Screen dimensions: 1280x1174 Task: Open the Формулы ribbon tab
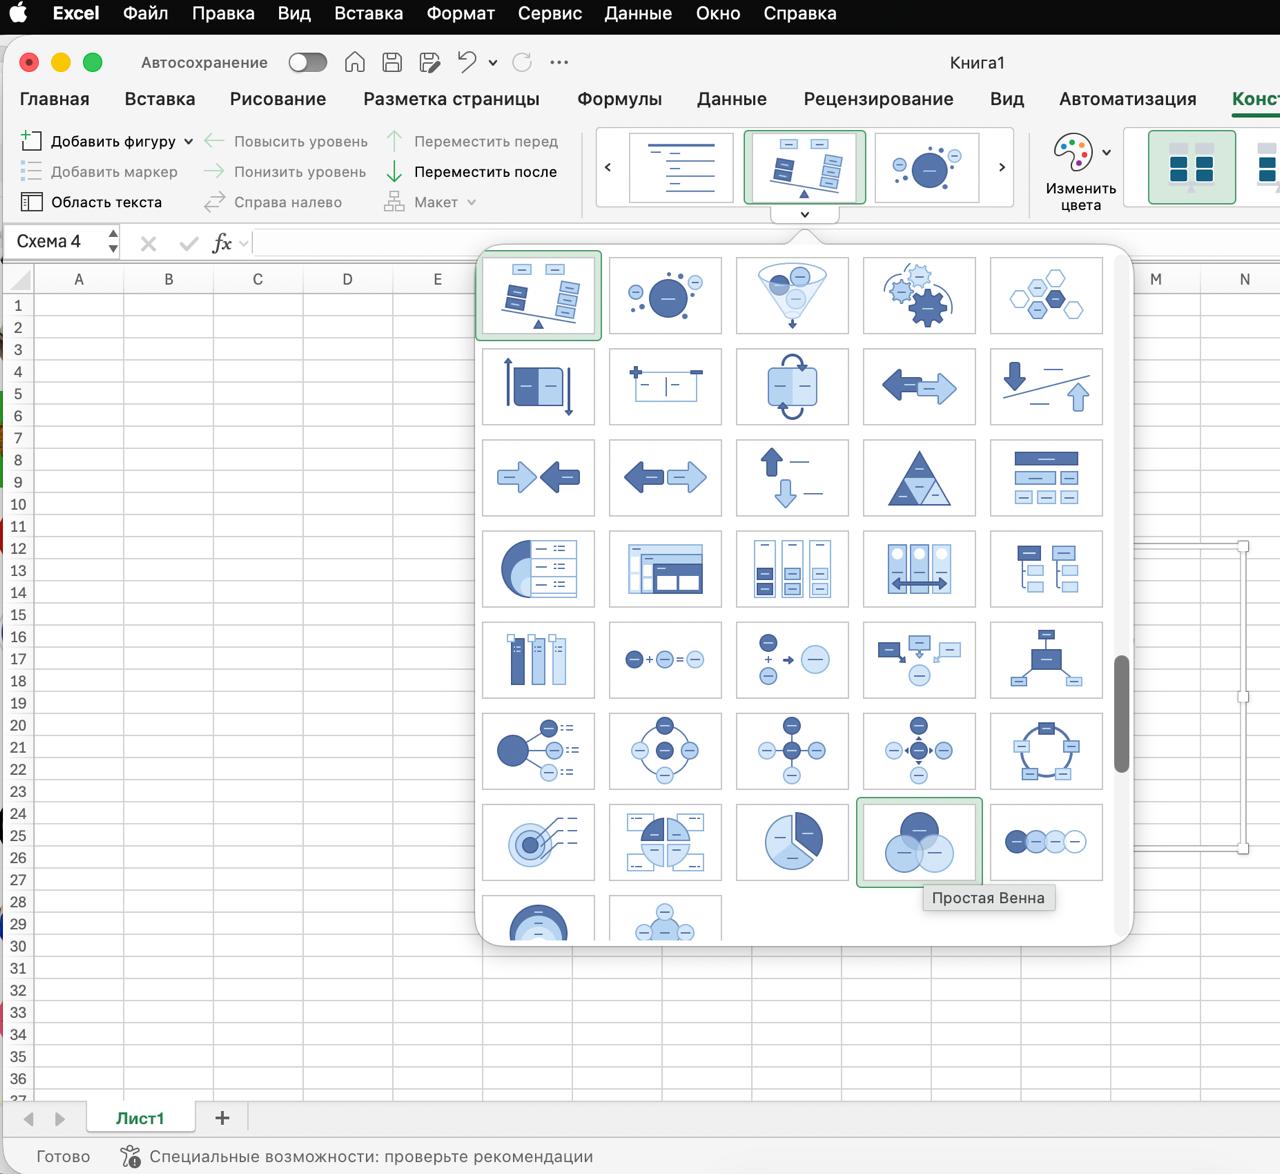pyautogui.click(x=619, y=99)
